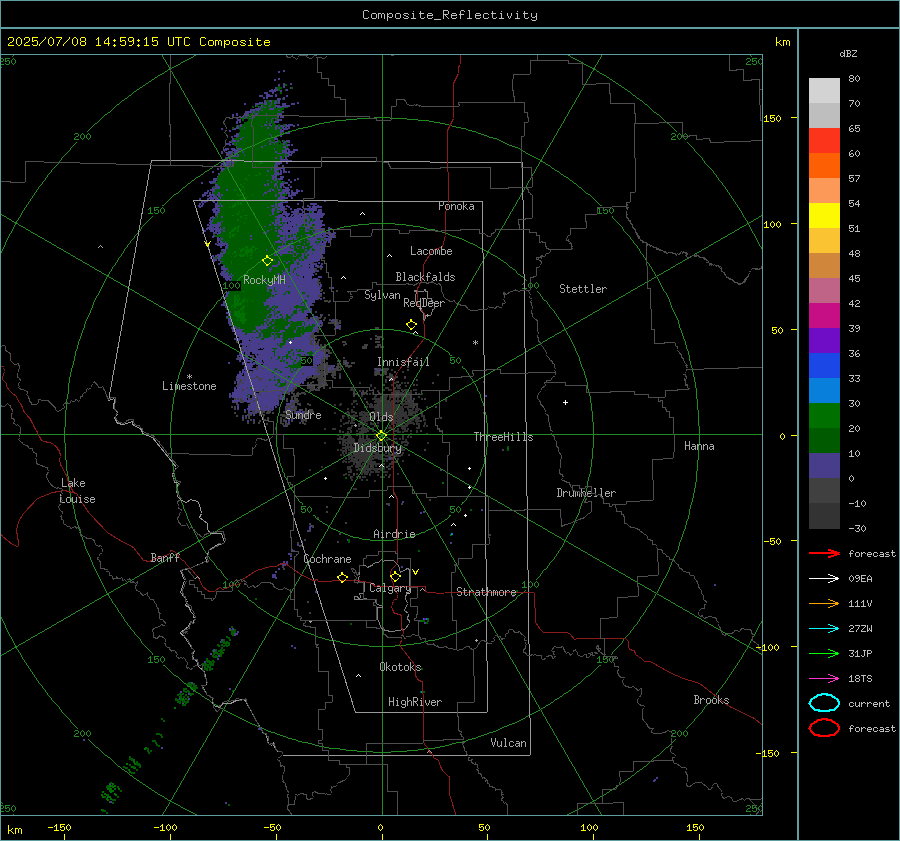
Task: Click the Hanna town label
Action: pos(699,446)
